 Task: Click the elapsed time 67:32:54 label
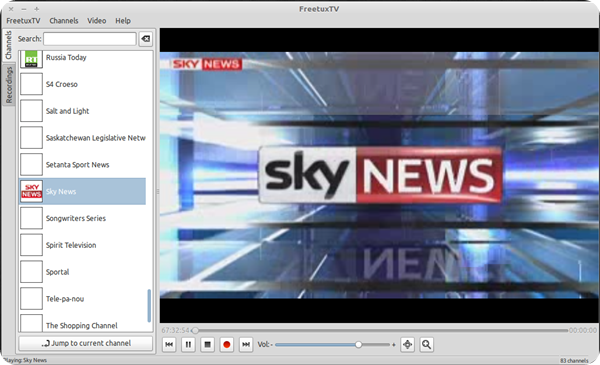point(175,330)
